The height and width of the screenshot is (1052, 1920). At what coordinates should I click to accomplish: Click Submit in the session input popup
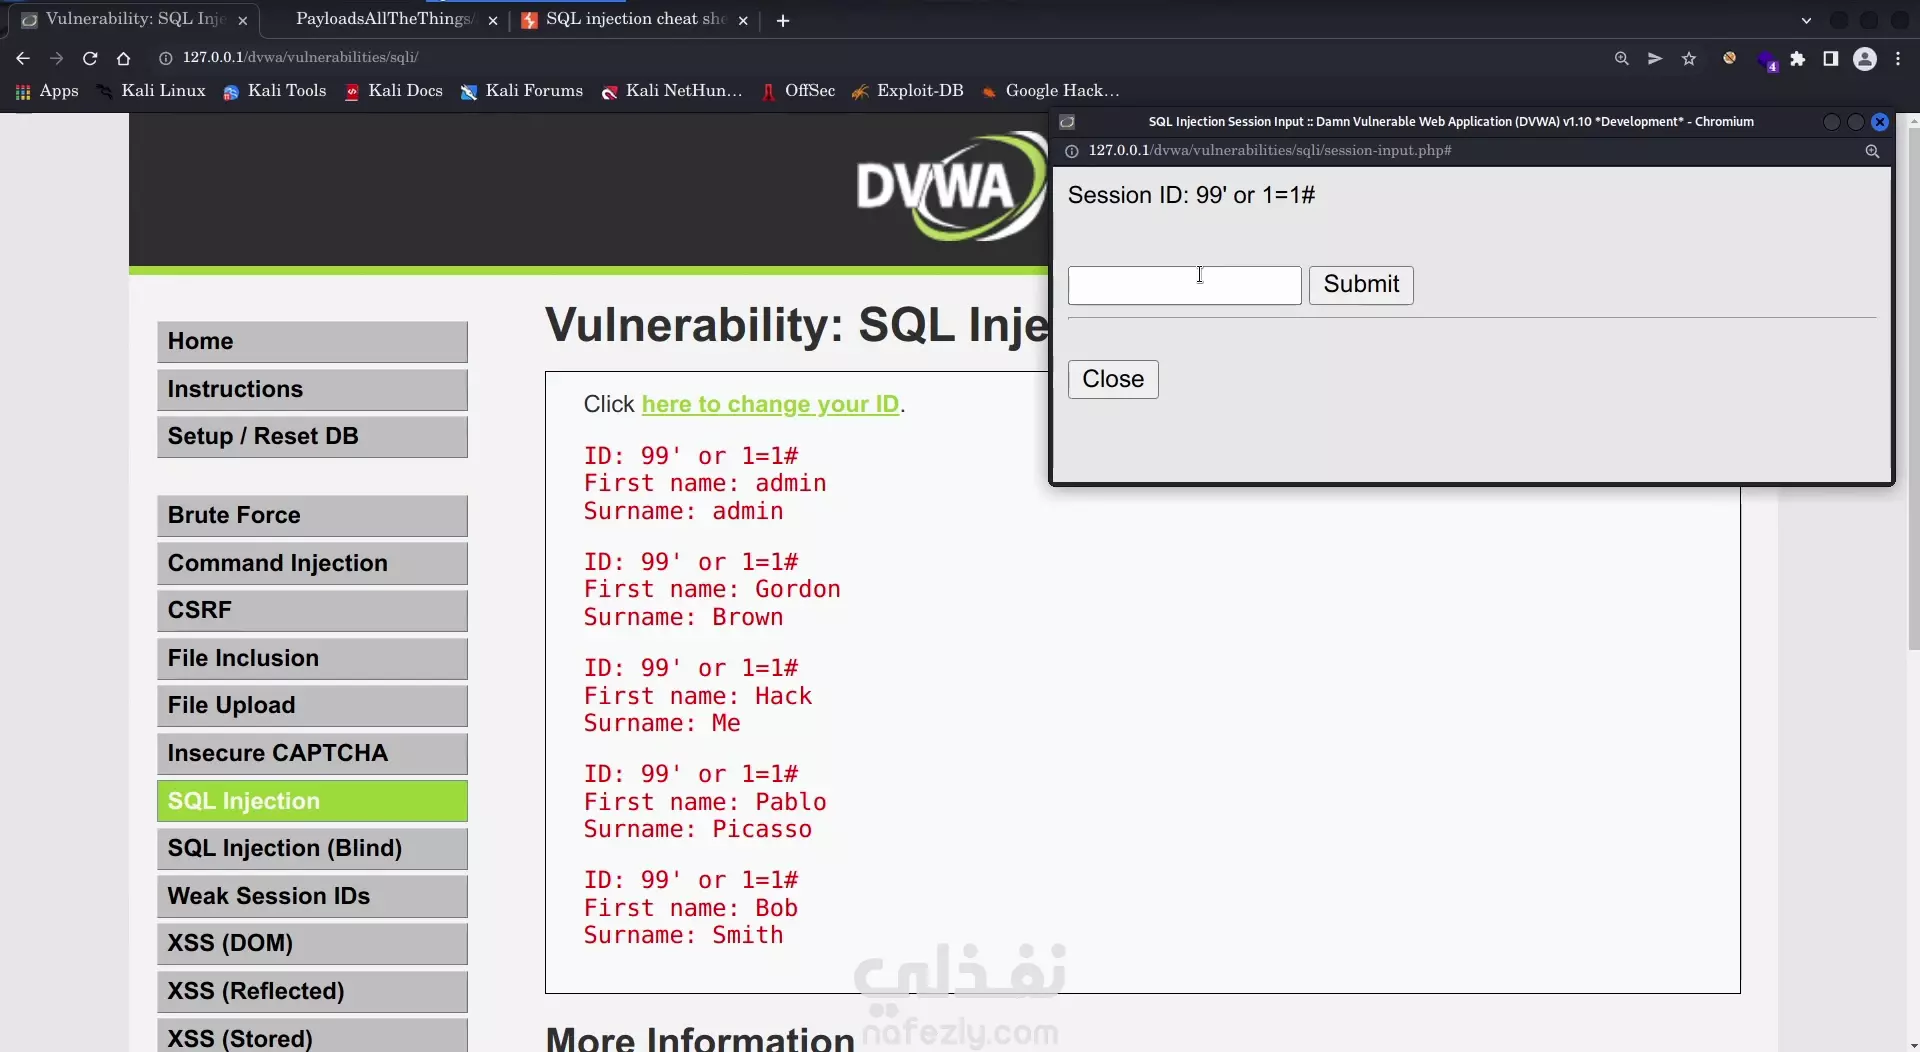click(1360, 285)
